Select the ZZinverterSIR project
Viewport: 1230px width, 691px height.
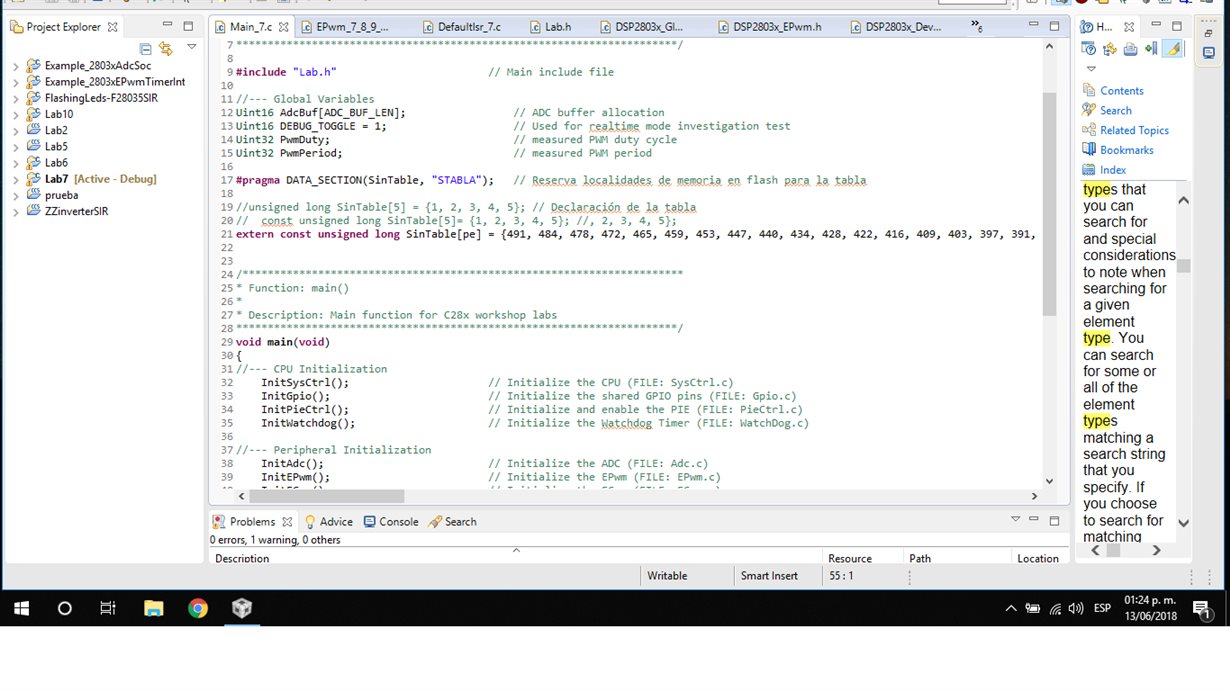pyautogui.click(x=76, y=211)
